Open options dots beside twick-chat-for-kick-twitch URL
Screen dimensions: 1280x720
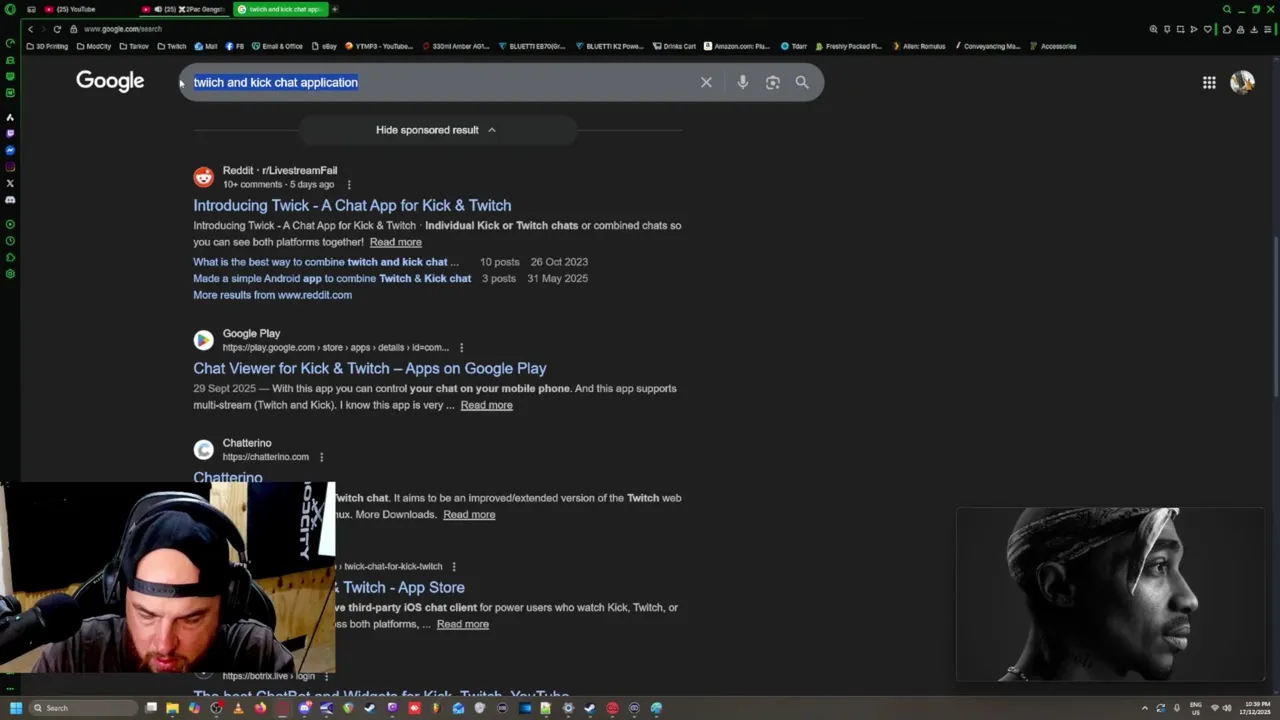453,567
